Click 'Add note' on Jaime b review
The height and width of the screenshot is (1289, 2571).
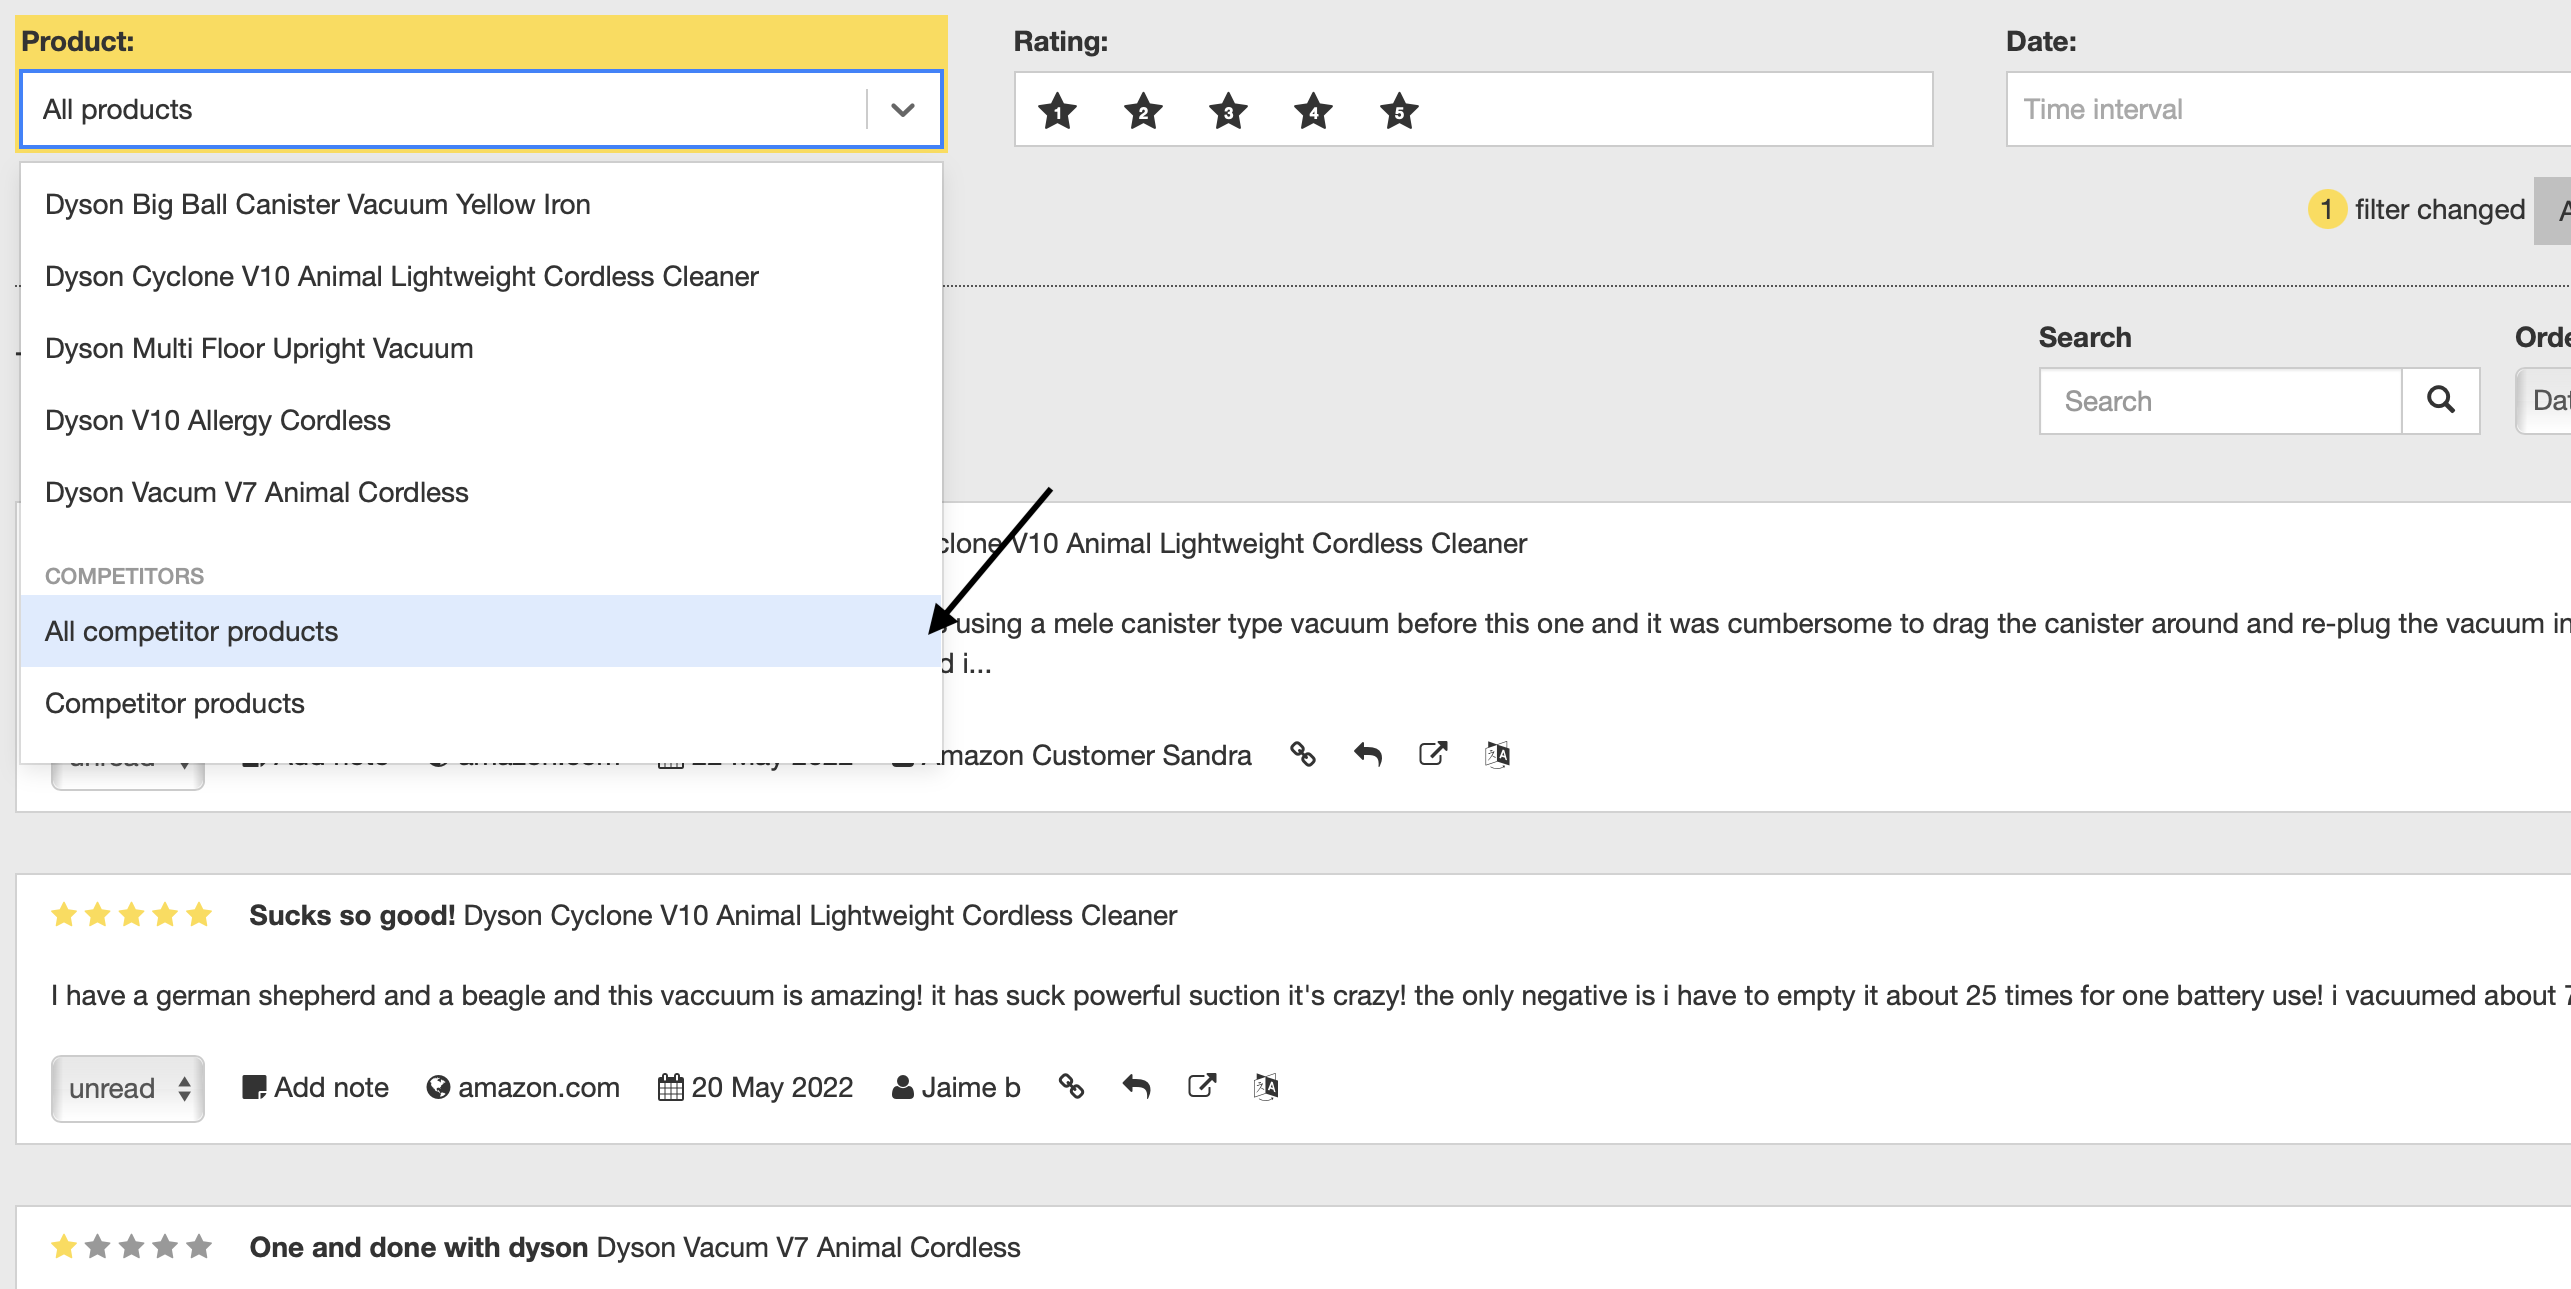point(316,1087)
